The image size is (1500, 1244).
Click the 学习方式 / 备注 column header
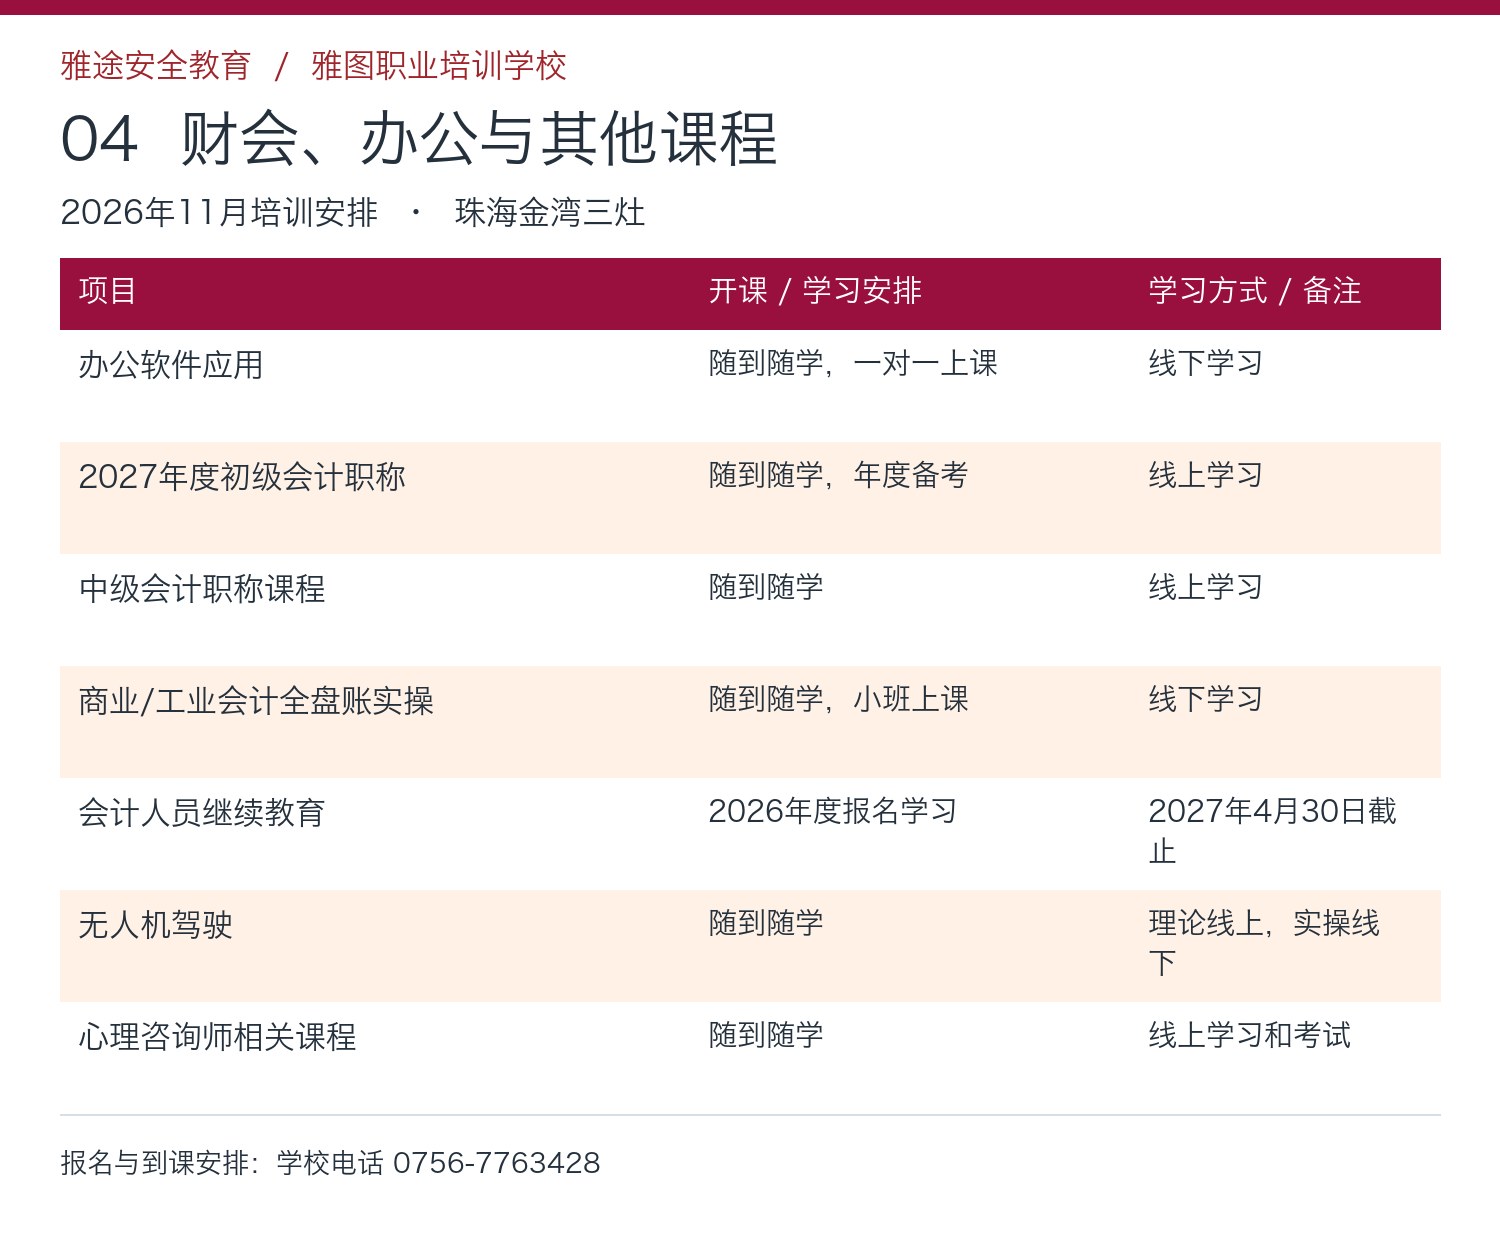pyautogui.click(x=1255, y=291)
